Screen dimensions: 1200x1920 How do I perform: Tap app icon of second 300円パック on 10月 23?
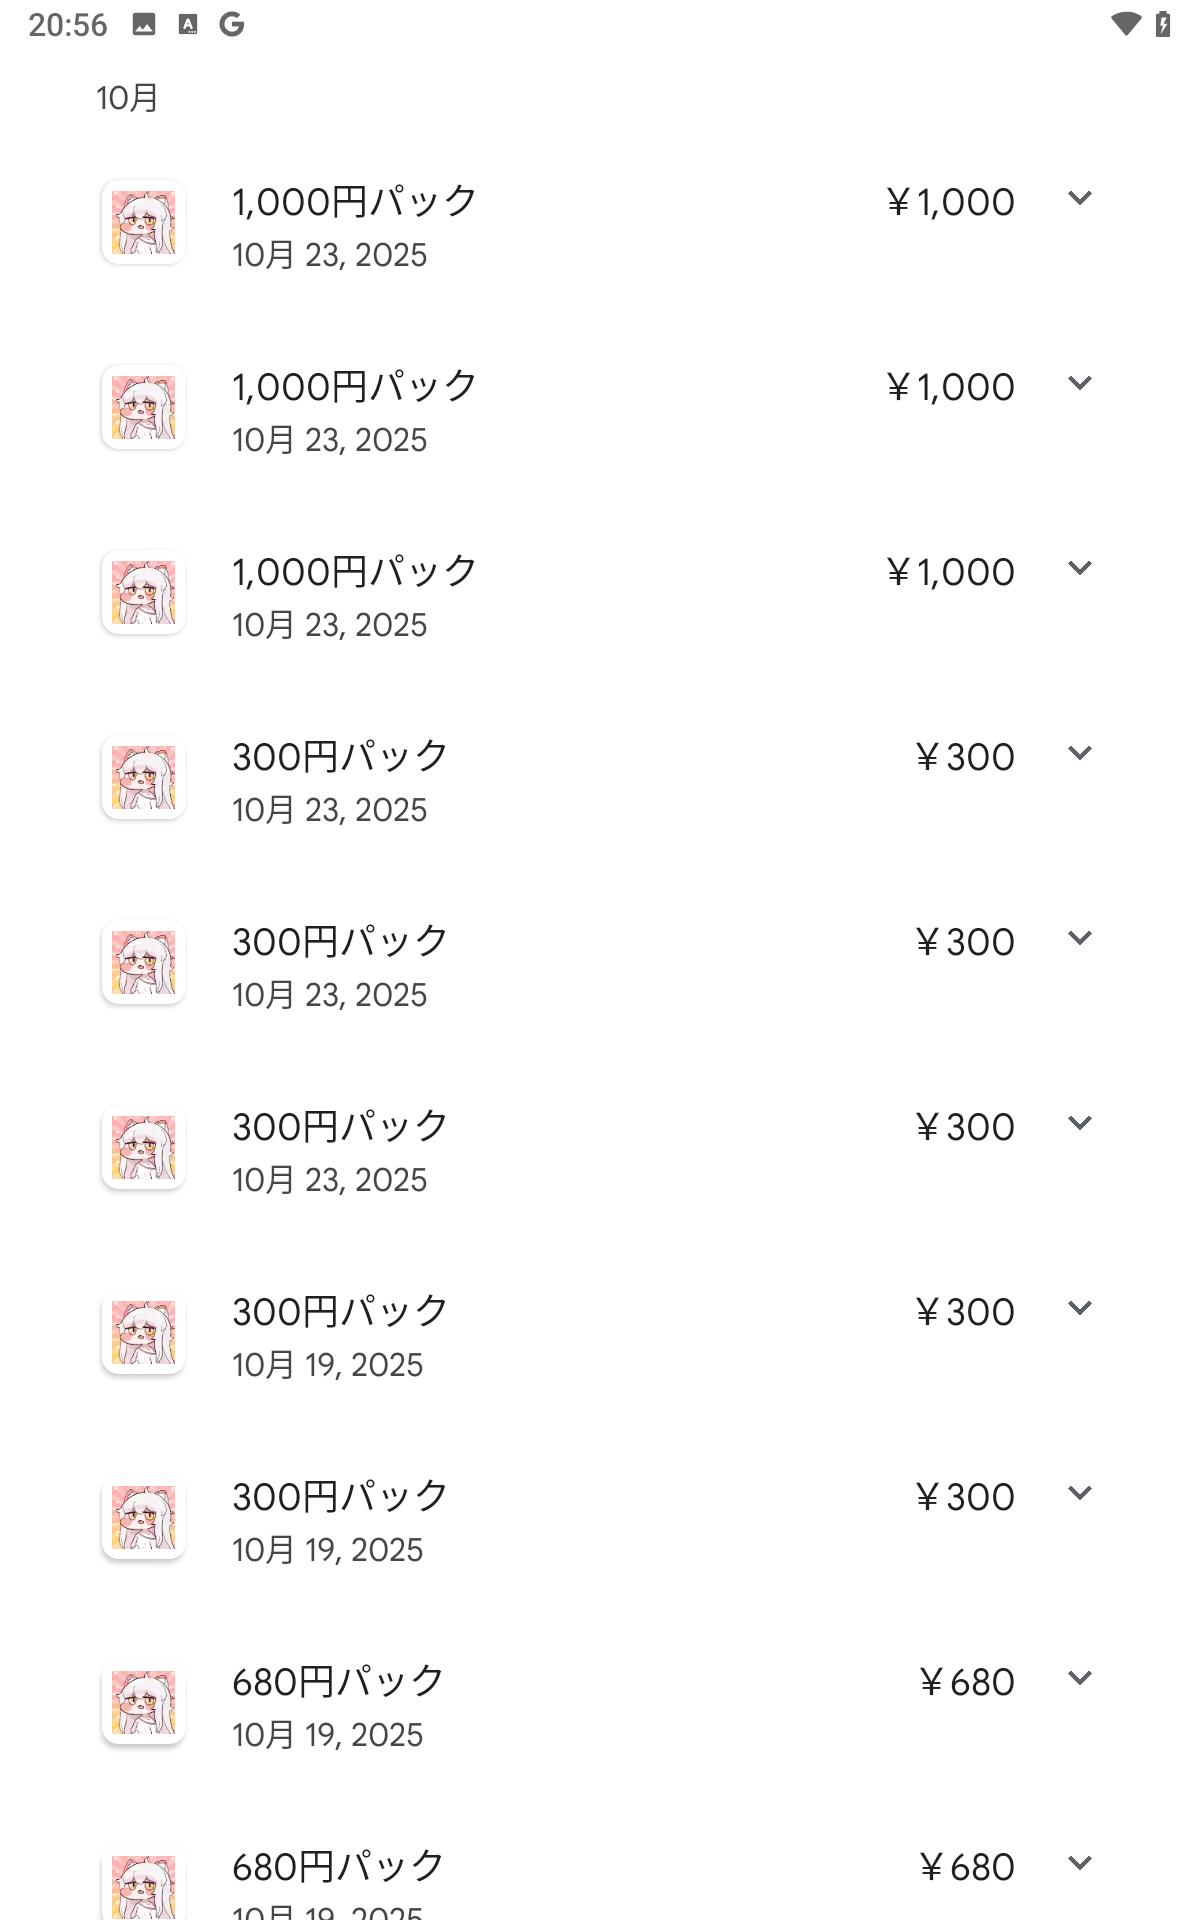[143, 962]
